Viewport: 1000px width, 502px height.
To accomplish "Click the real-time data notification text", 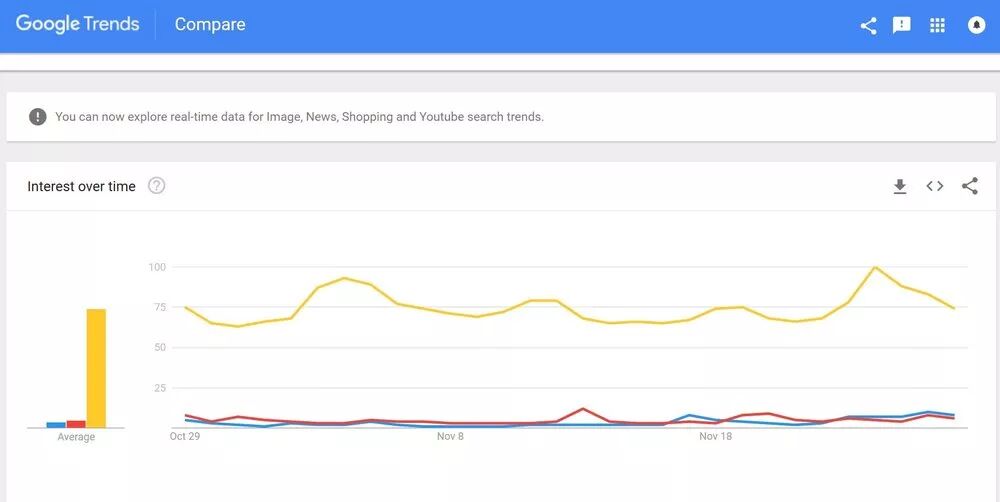I will pyautogui.click(x=299, y=117).
